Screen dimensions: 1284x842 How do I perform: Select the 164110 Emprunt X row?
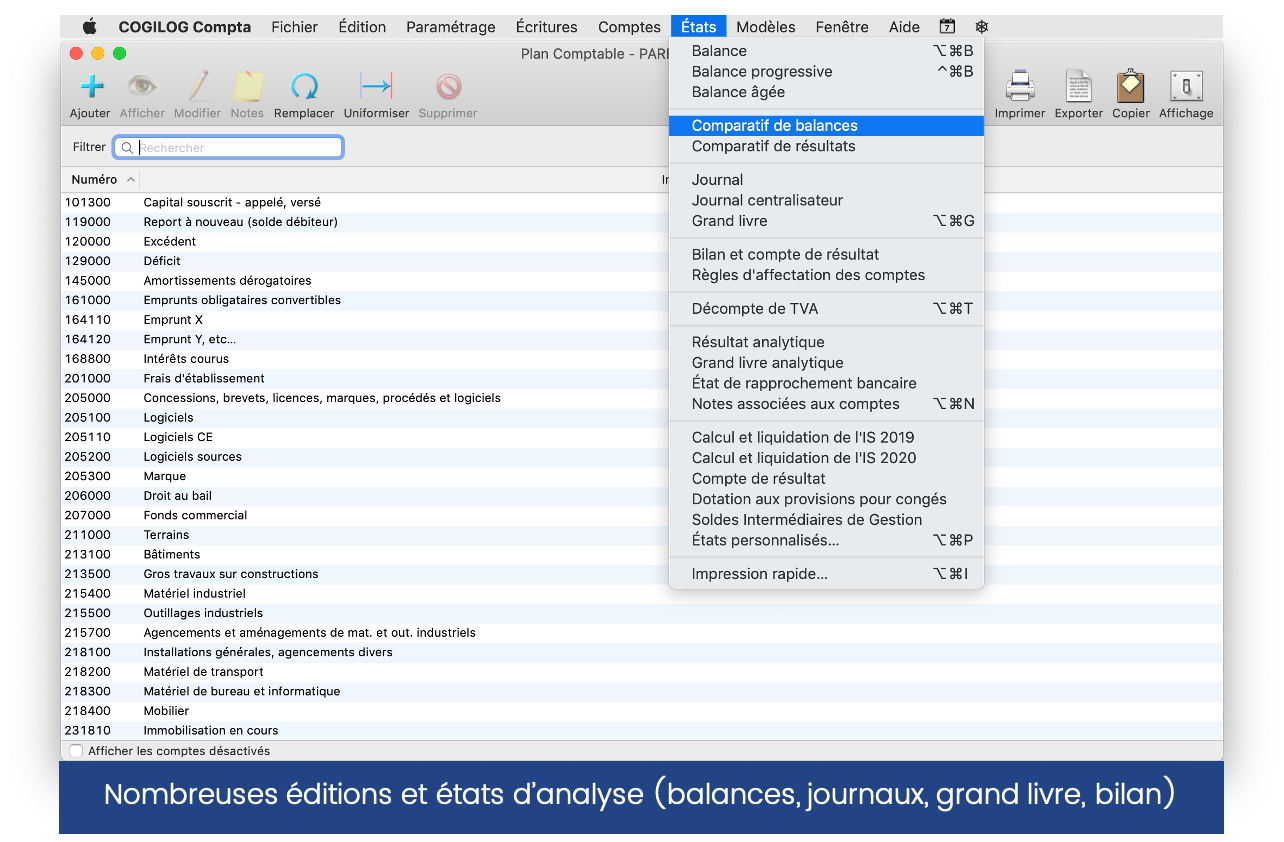tap(641, 320)
